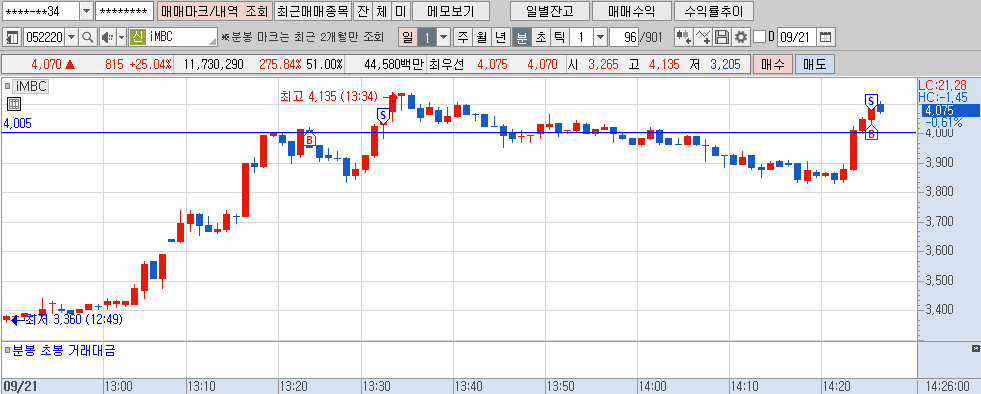Image resolution: width=981 pixels, height=394 pixels.
Task: Open chart settings gear icon
Action: (x=741, y=37)
